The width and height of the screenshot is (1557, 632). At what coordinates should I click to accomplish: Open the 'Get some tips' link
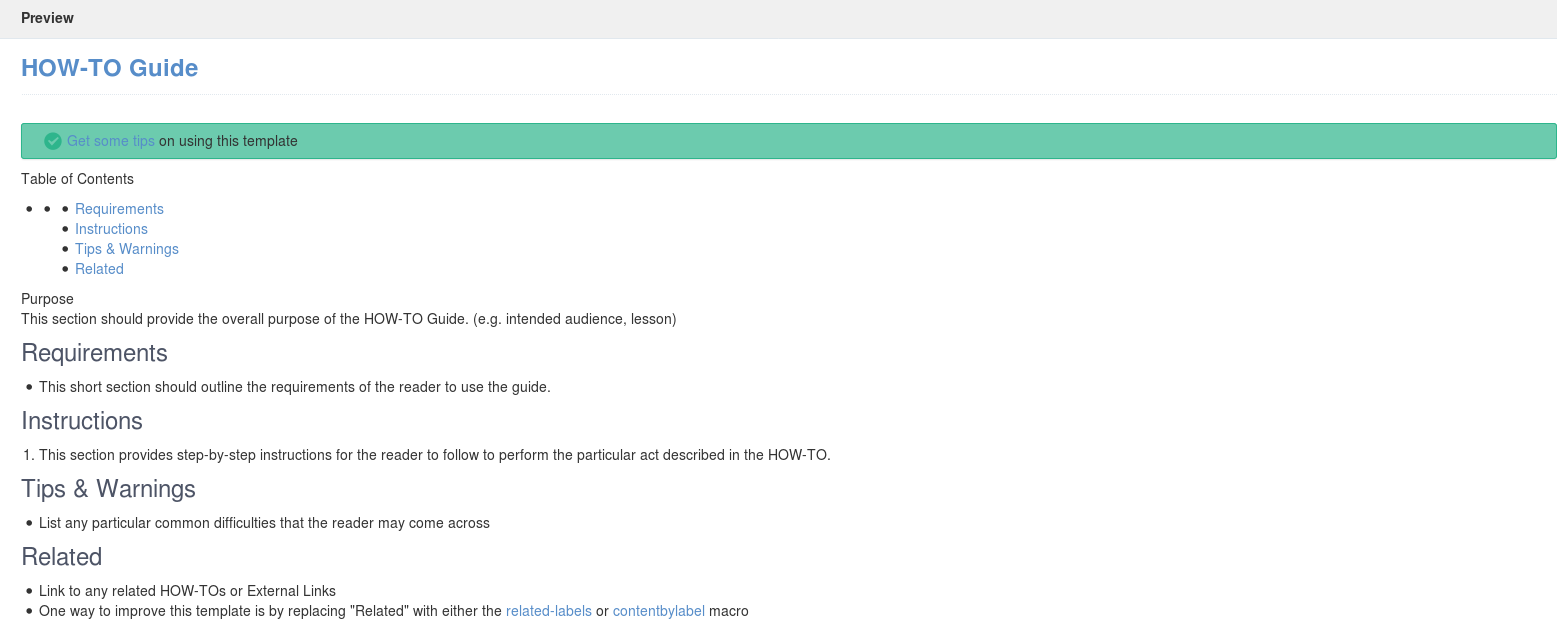coord(111,141)
